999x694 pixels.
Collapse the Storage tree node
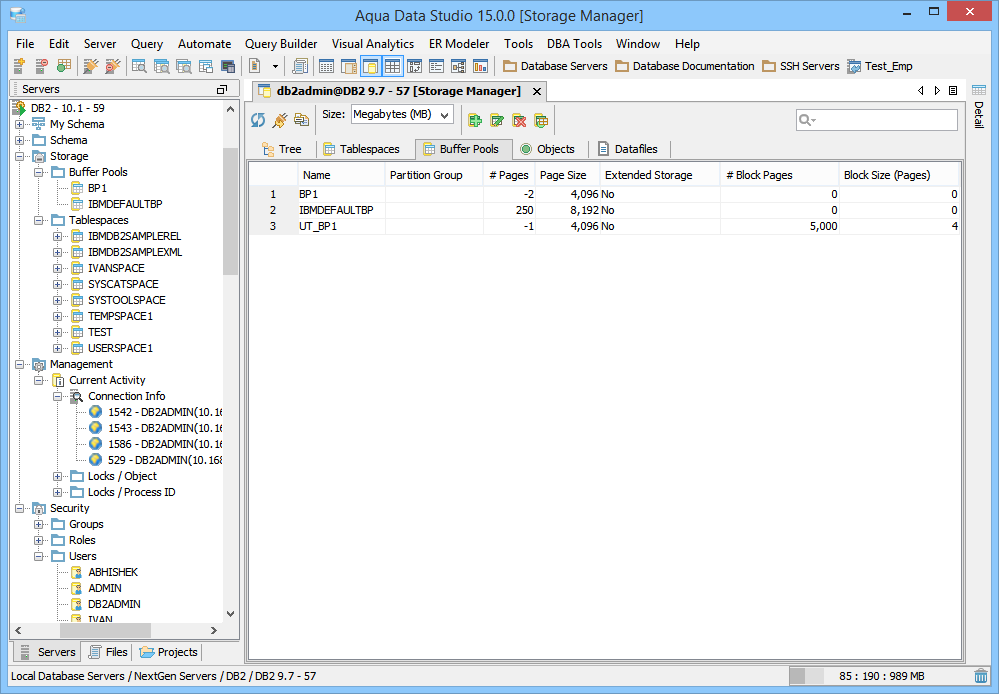point(20,156)
